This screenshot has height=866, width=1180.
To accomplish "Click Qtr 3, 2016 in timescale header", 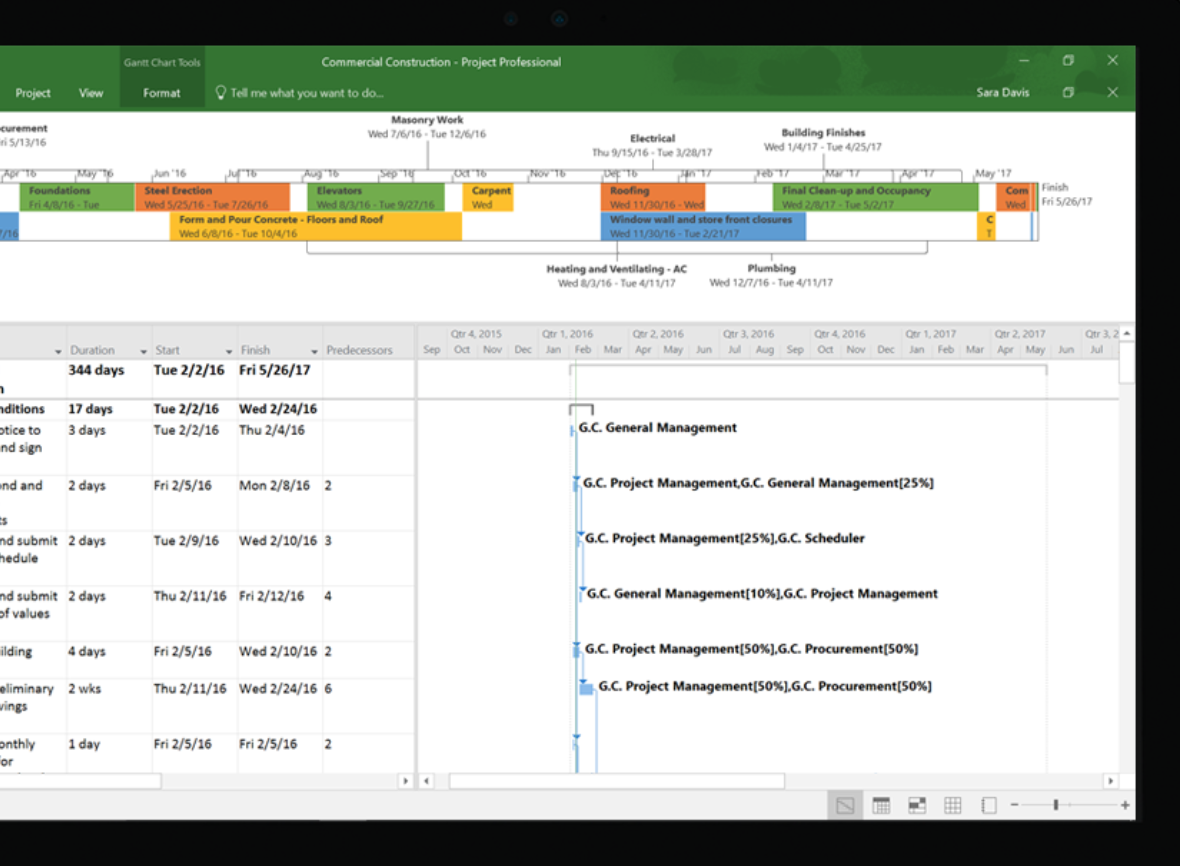I will (749, 334).
